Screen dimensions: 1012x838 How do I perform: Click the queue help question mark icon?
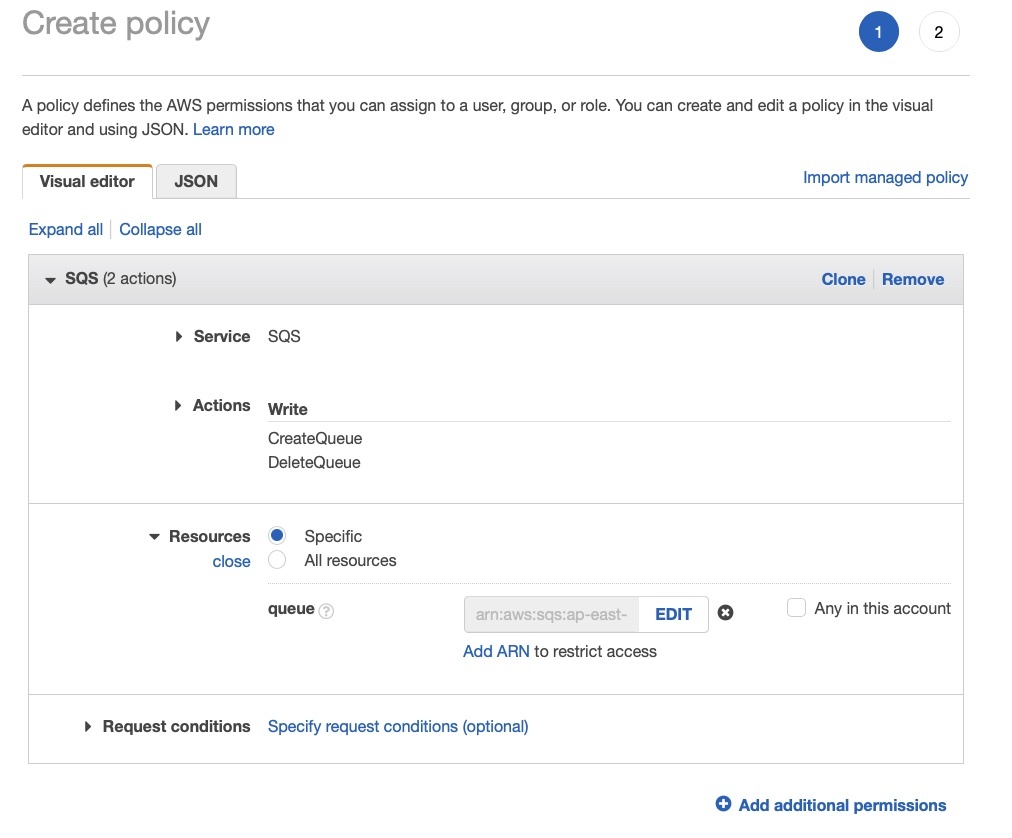tap(326, 611)
